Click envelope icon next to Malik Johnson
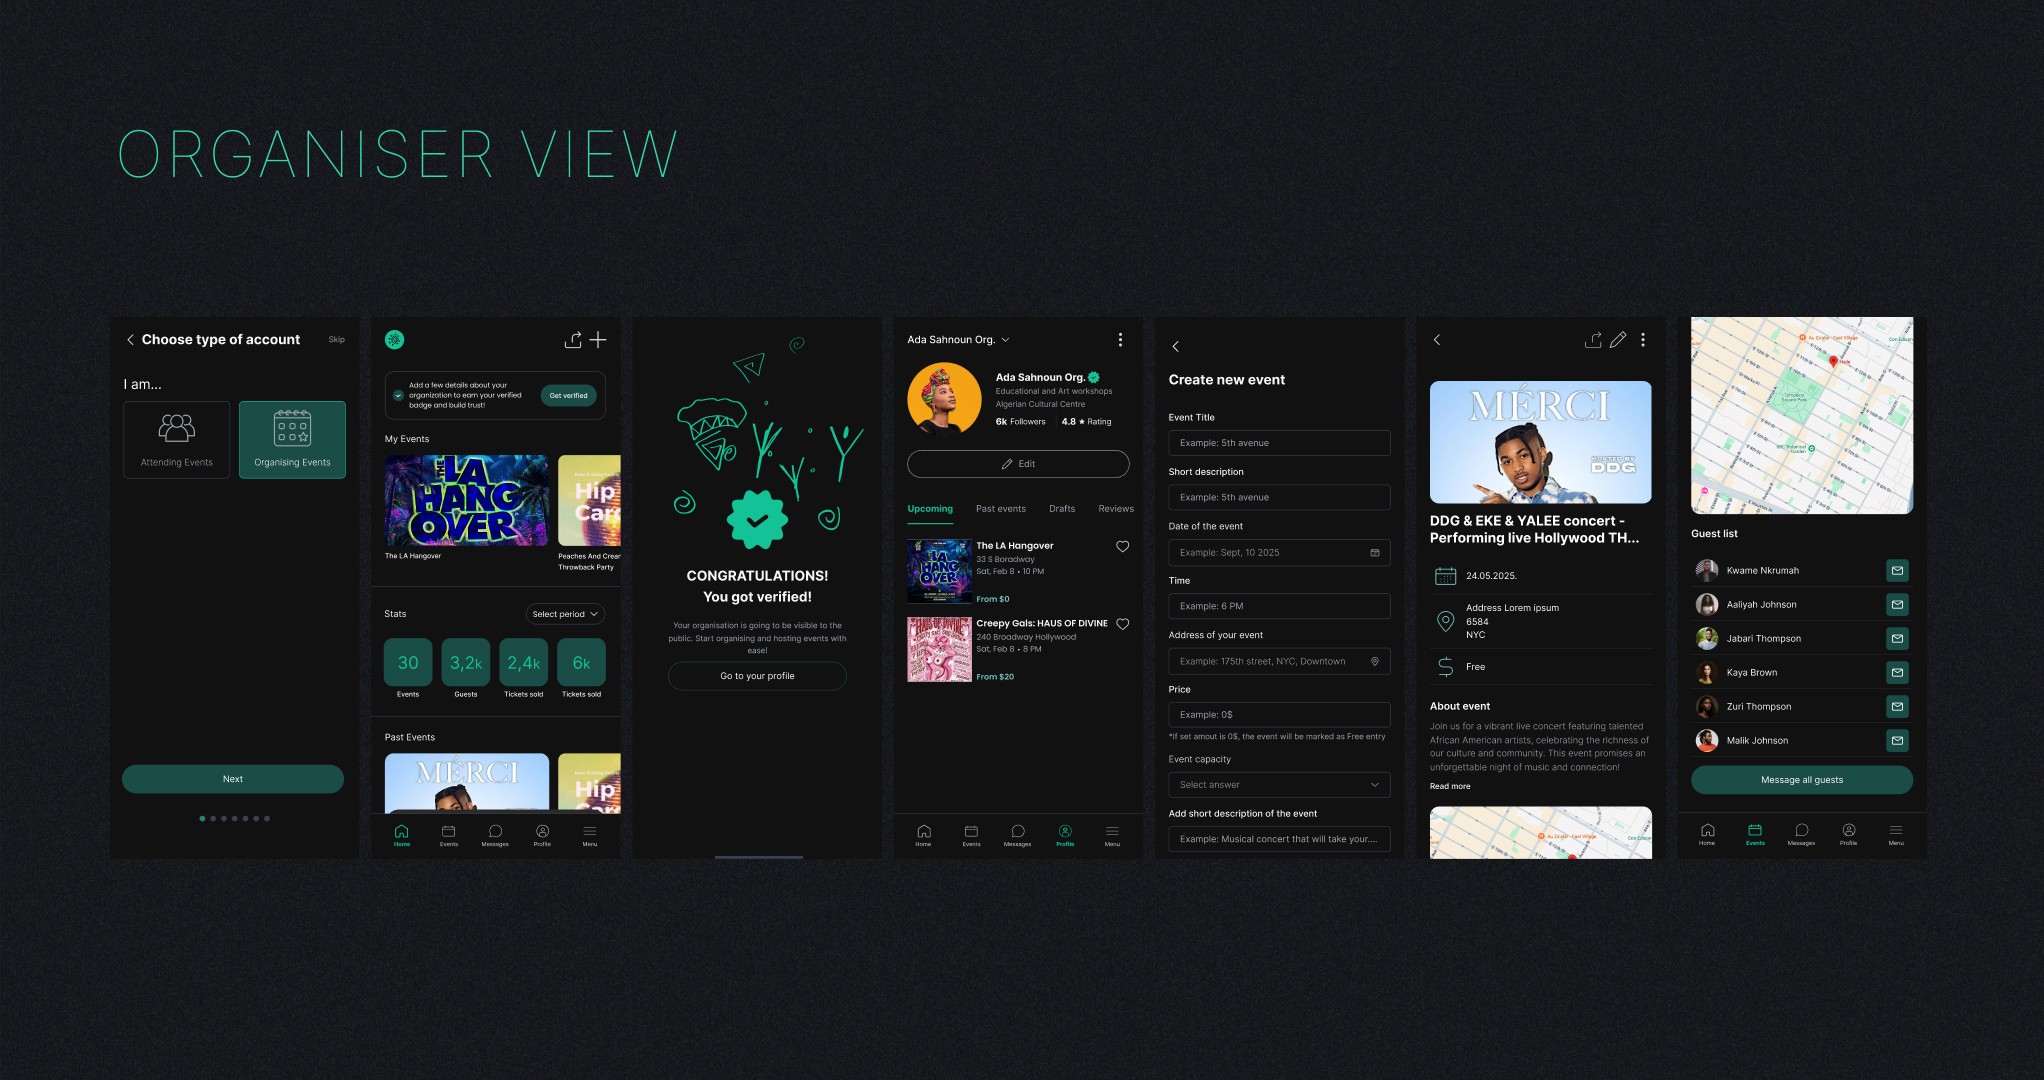 1896,741
